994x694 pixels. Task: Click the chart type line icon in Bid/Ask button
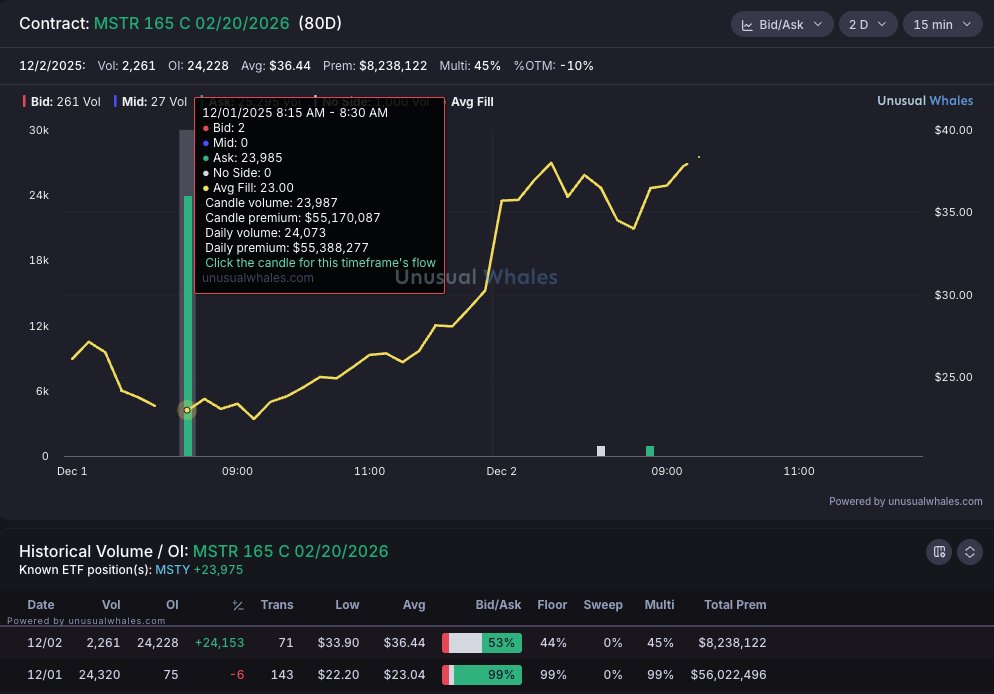[749, 25]
